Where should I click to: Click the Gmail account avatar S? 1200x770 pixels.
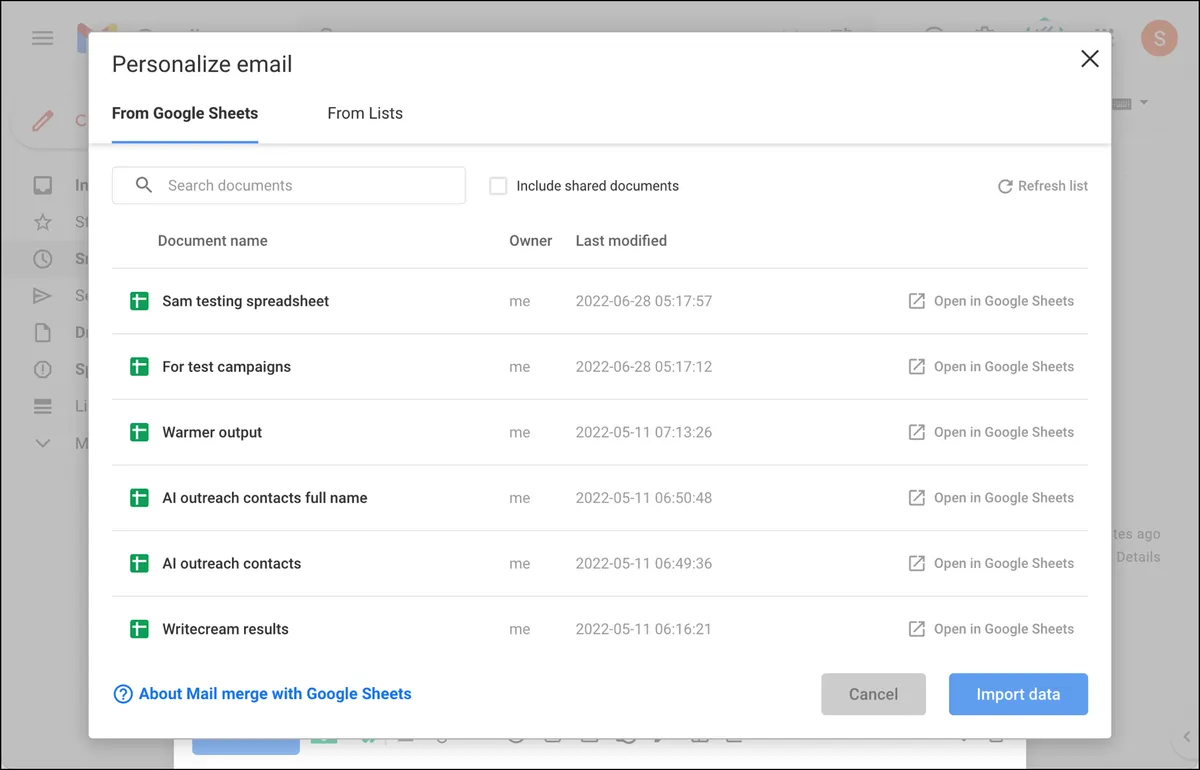1159,38
